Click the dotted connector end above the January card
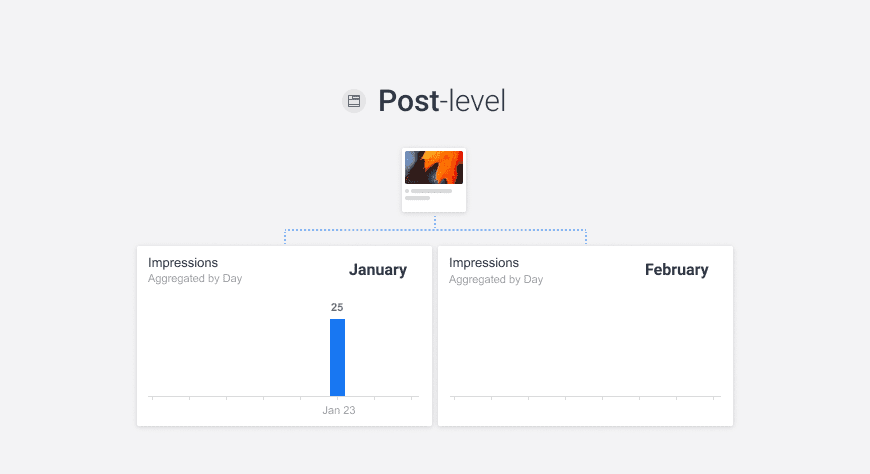This screenshot has height=474, width=870. click(x=285, y=239)
